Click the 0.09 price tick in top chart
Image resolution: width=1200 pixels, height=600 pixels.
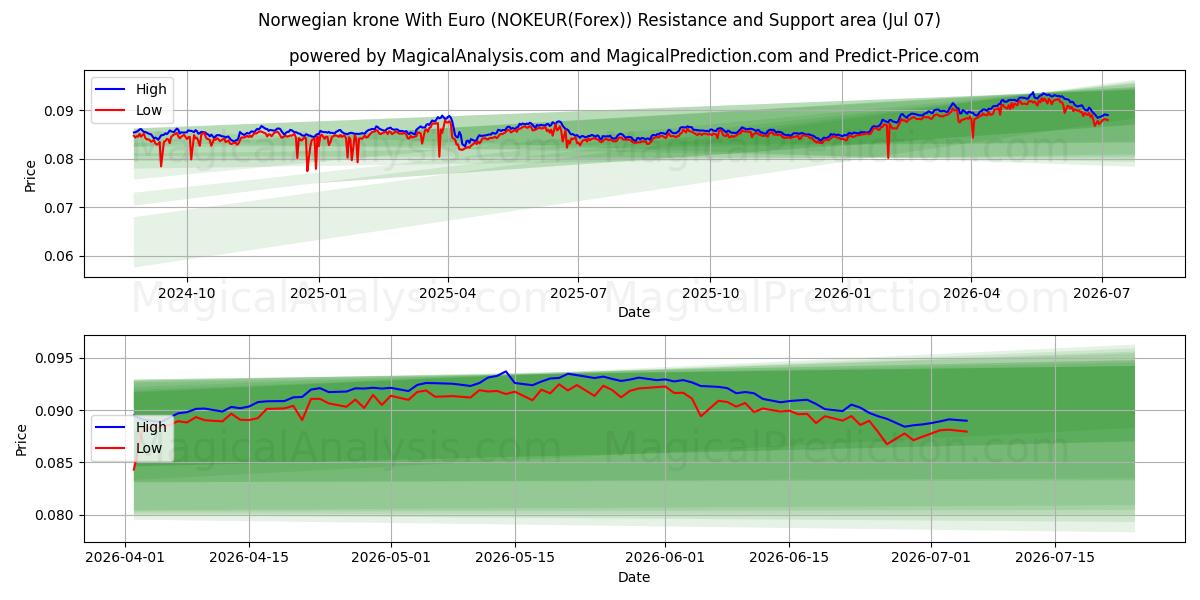pos(59,111)
